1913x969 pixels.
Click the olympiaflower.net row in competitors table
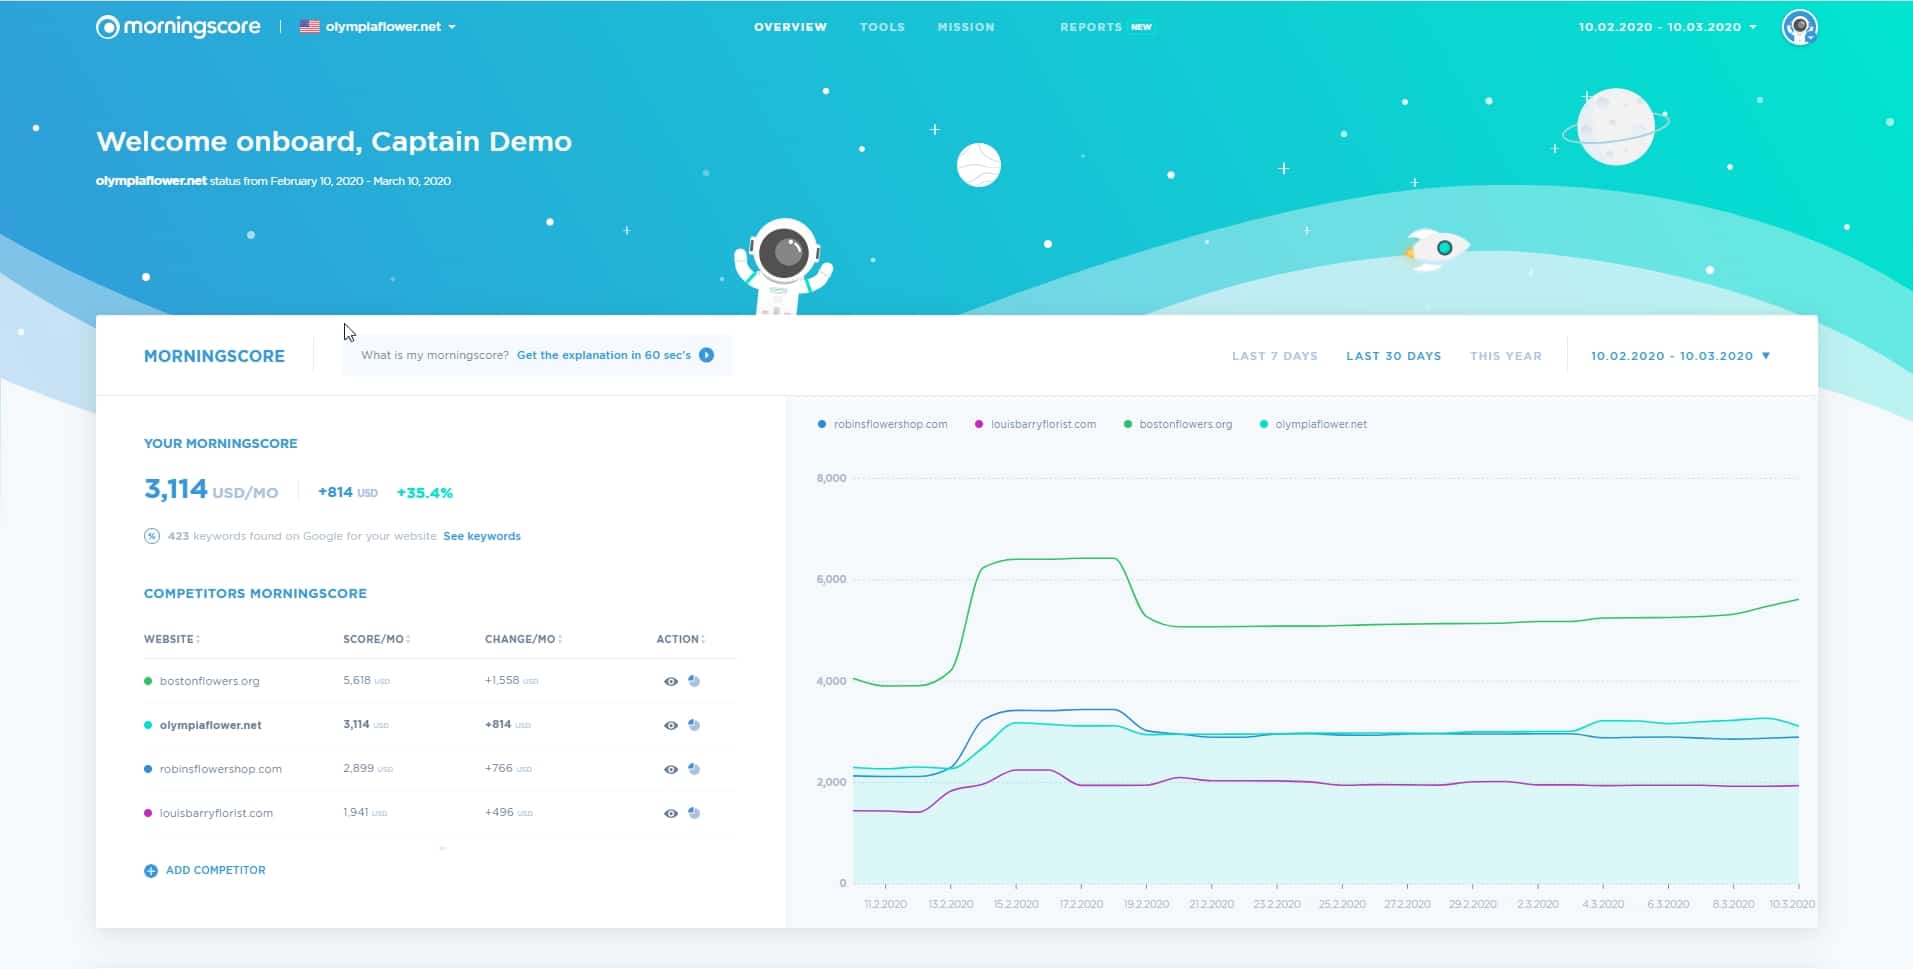[x=440, y=725]
